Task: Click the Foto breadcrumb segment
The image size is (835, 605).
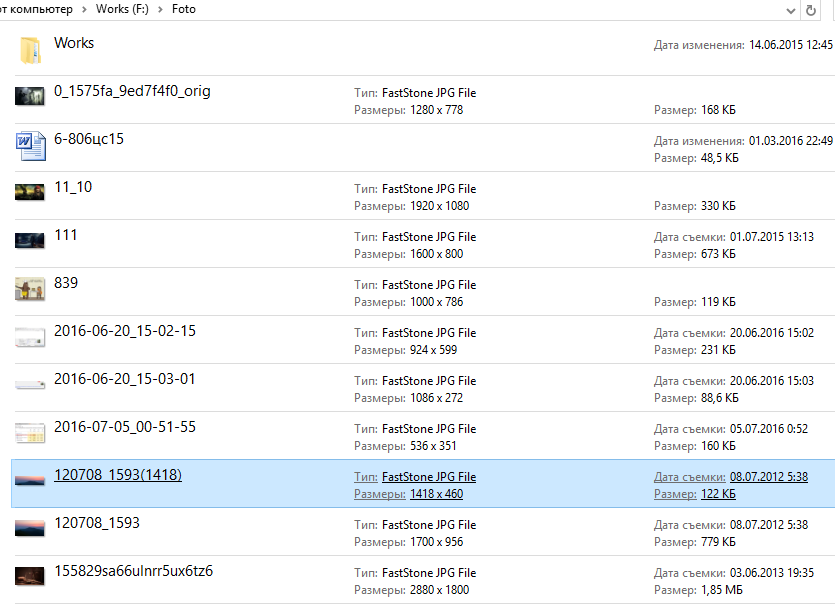Action: tap(183, 9)
